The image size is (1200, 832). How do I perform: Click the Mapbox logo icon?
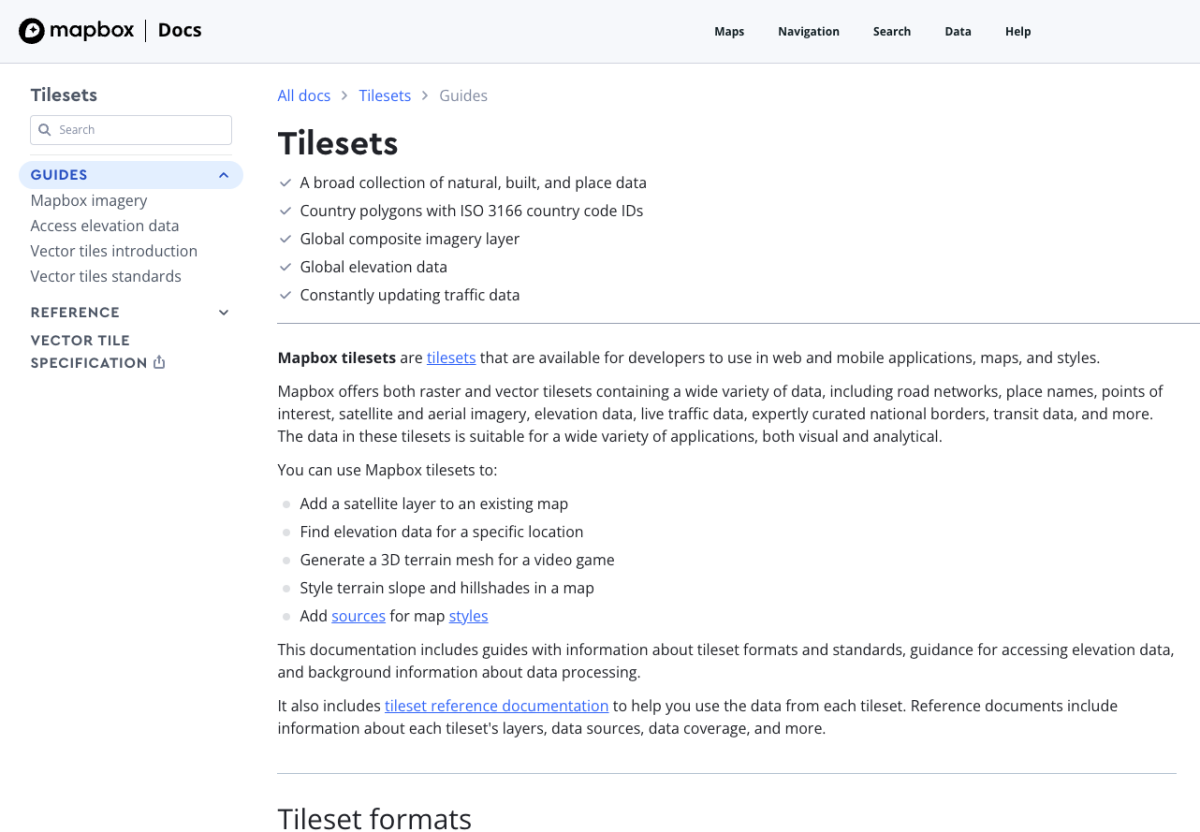pyautogui.click(x=31, y=30)
